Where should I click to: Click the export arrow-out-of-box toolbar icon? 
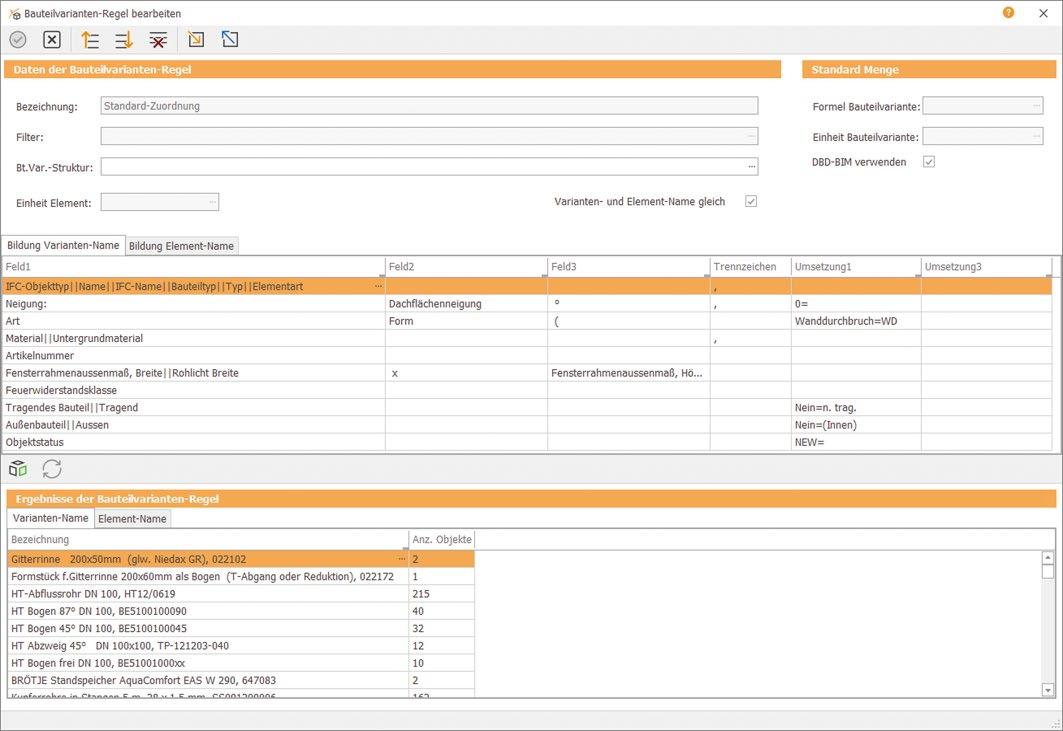click(x=230, y=40)
